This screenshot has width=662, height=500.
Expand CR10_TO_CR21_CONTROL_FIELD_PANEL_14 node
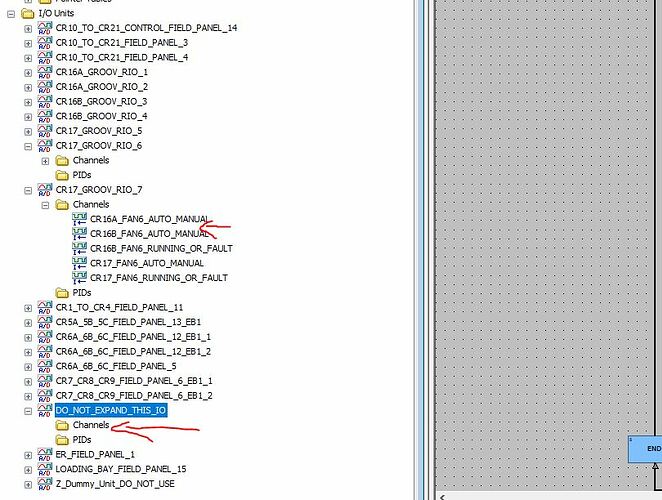click(x=28, y=29)
